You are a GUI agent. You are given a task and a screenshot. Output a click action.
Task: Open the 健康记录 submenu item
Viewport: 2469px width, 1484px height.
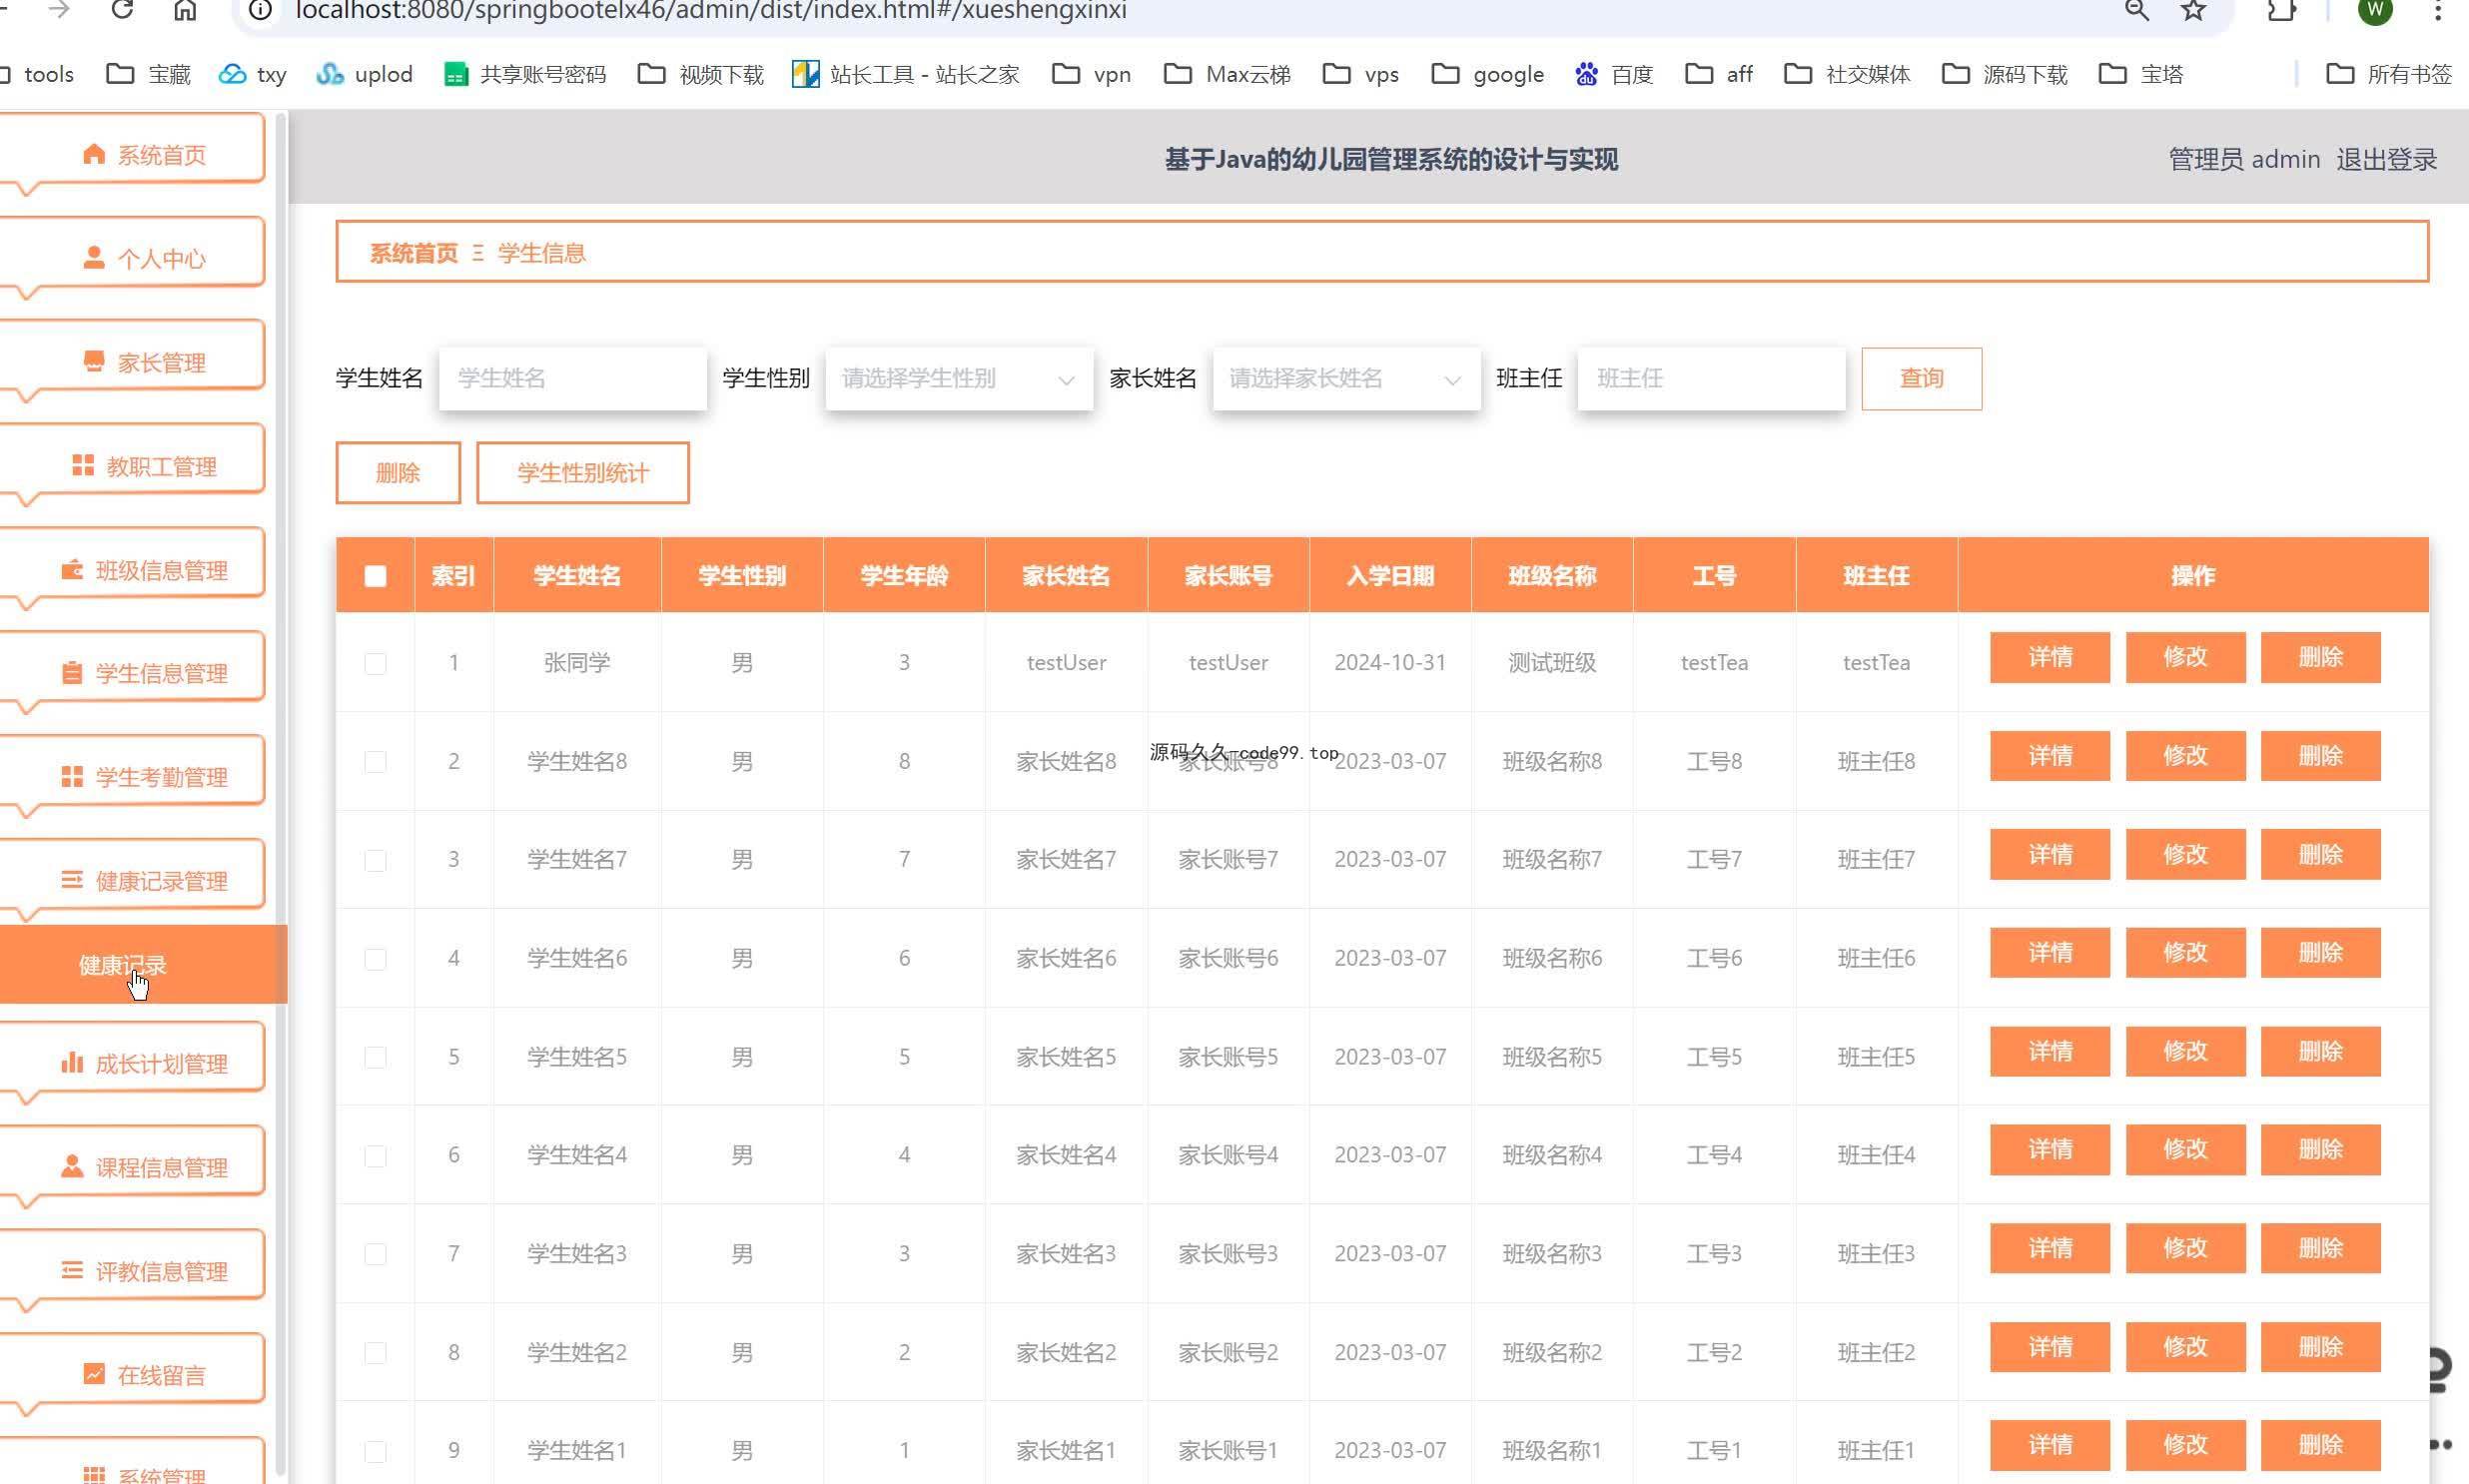pyautogui.click(x=143, y=964)
